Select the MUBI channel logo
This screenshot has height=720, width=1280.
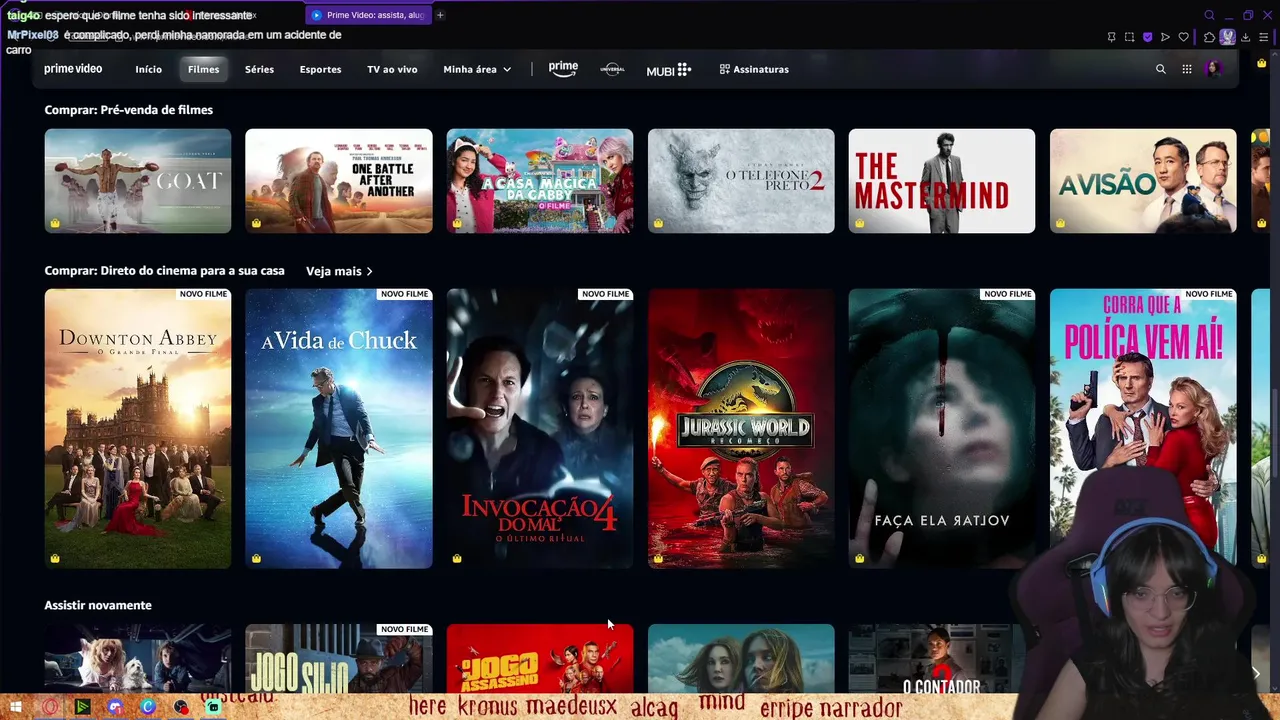pos(668,69)
